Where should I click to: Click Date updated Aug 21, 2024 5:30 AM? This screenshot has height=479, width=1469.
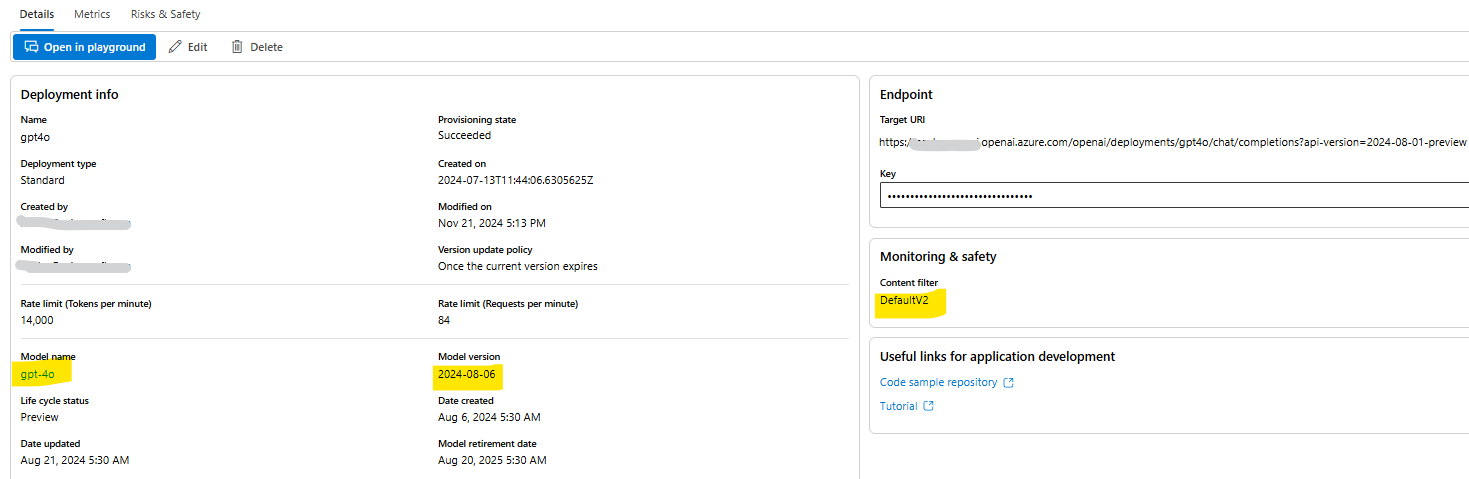coord(75,460)
